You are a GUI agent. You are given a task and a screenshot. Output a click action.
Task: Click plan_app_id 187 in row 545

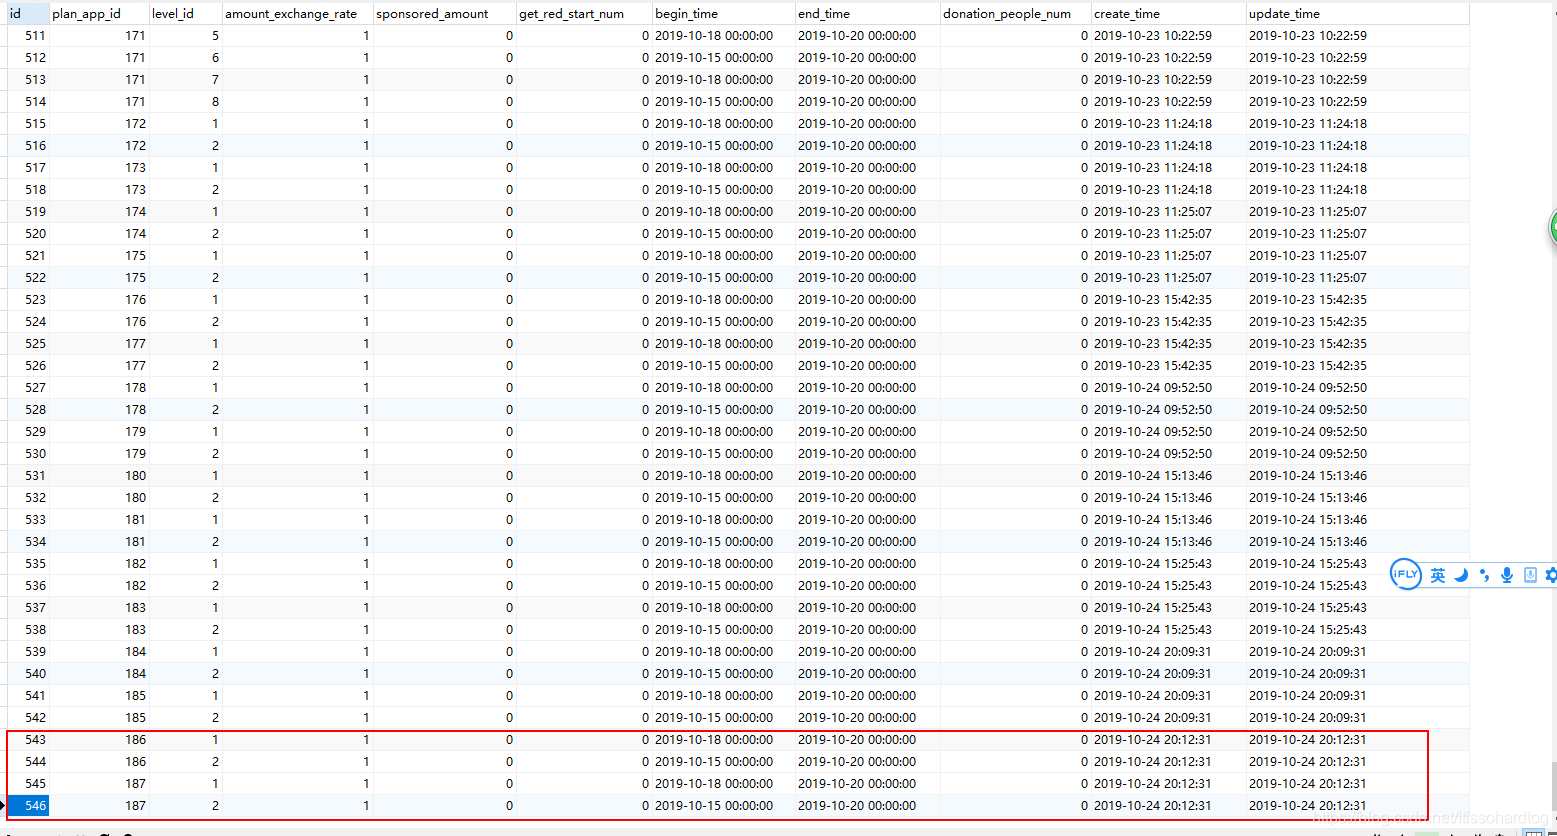[x=99, y=784]
